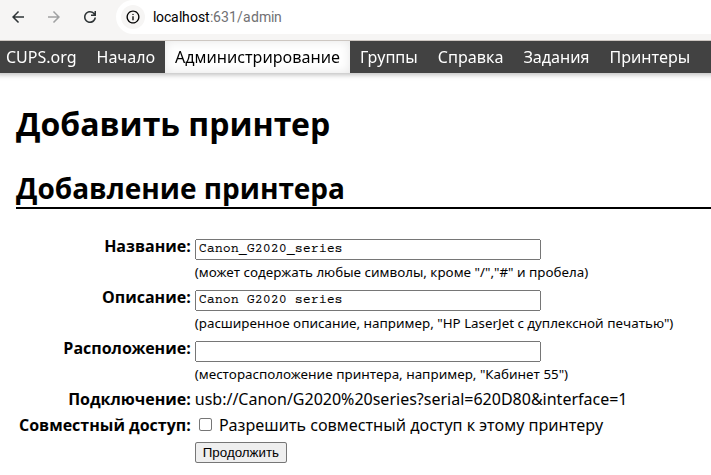Enable the shared access checkbox
This screenshot has width=711, height=475.
tap(205, 425)
